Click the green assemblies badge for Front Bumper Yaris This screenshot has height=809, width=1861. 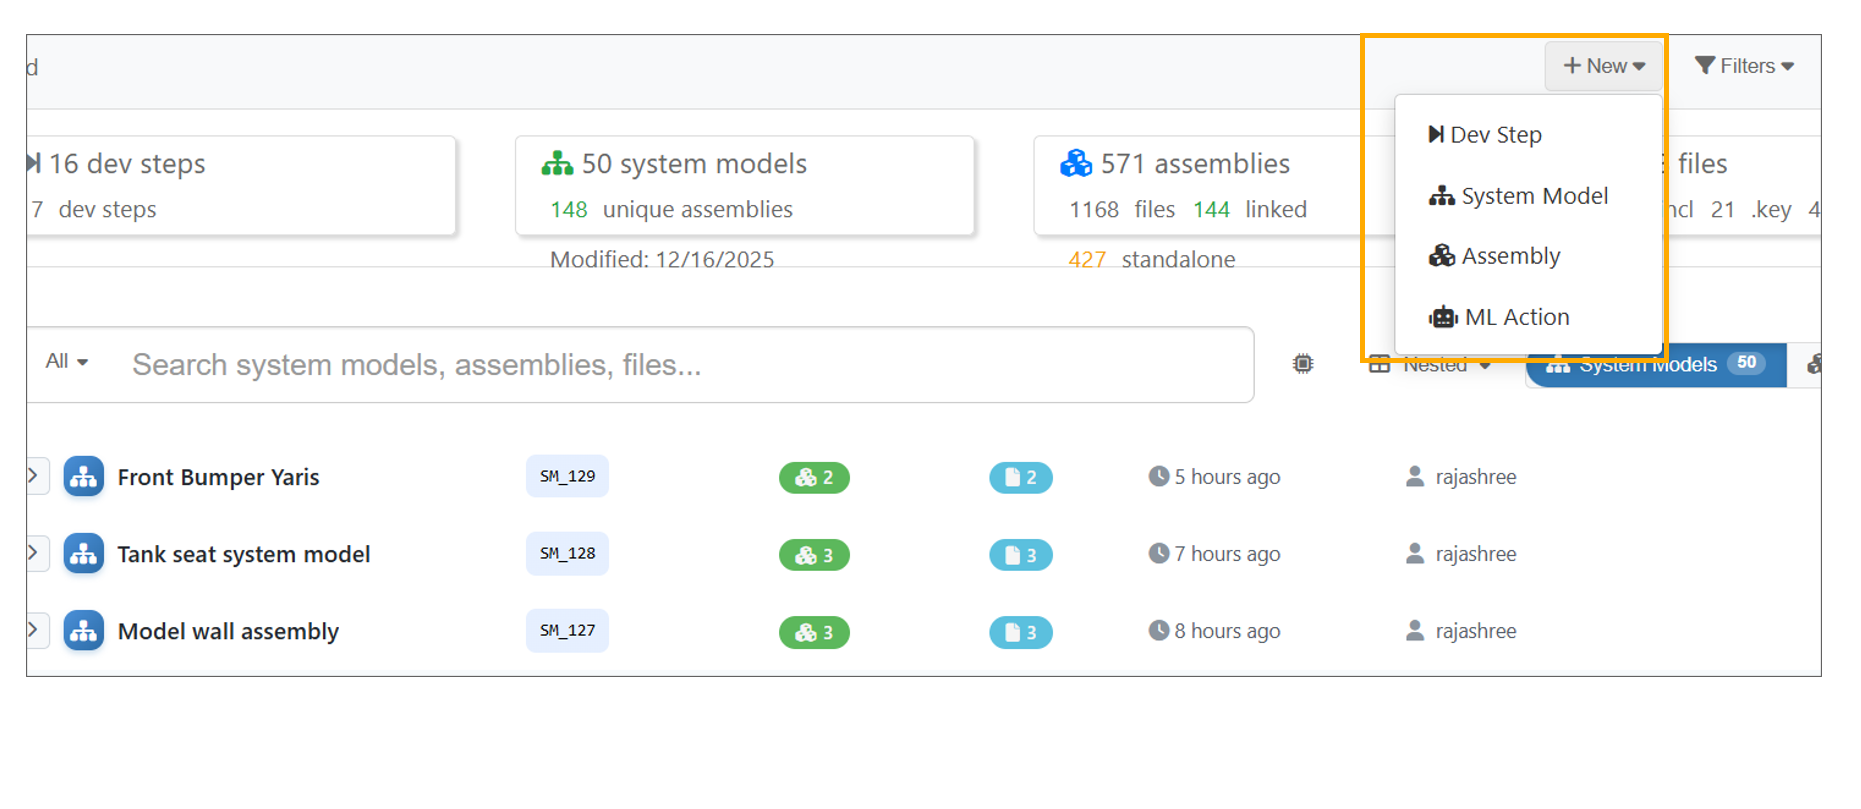[814, 478]
